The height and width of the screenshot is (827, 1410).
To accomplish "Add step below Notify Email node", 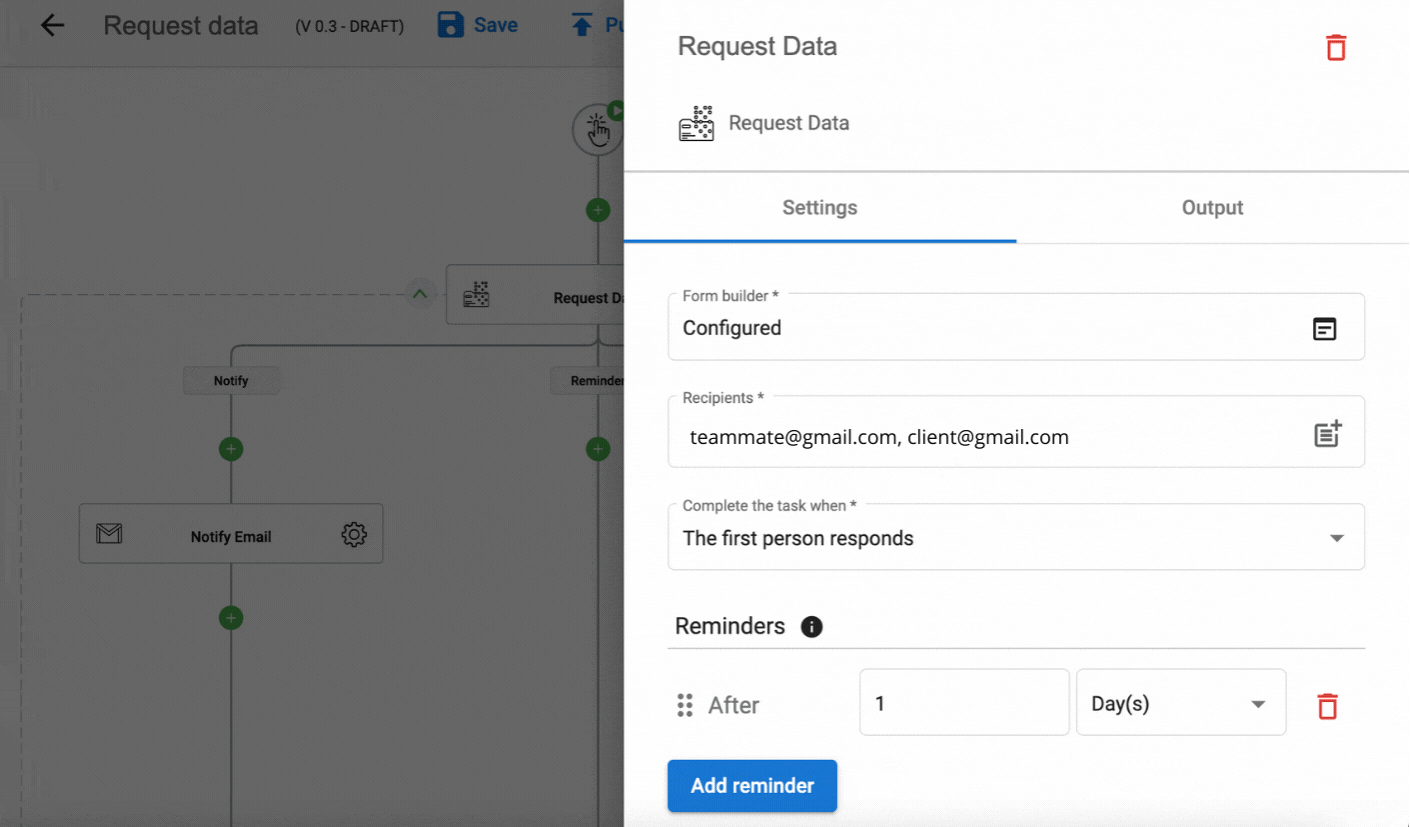I will tap(231, 618).
